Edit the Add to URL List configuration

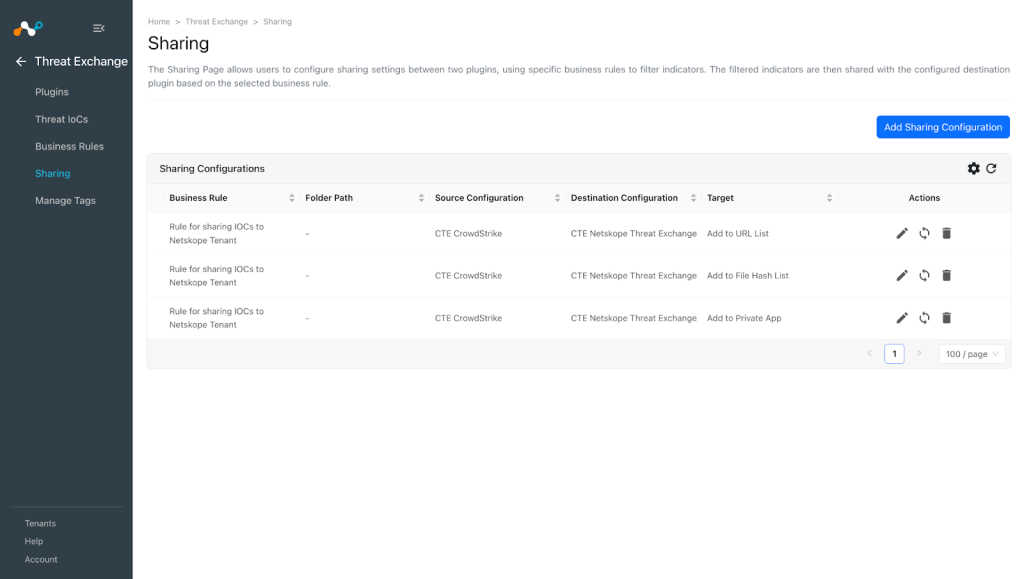coord(902,233)
